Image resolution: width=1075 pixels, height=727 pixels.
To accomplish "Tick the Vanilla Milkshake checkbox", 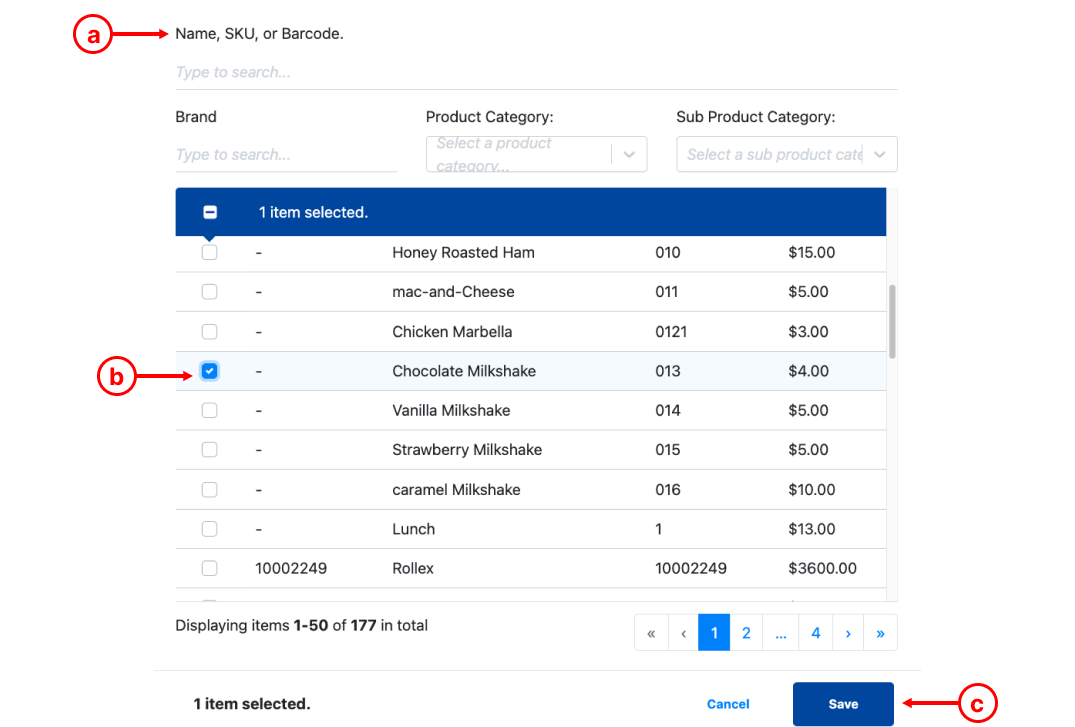I will [210, 410].
